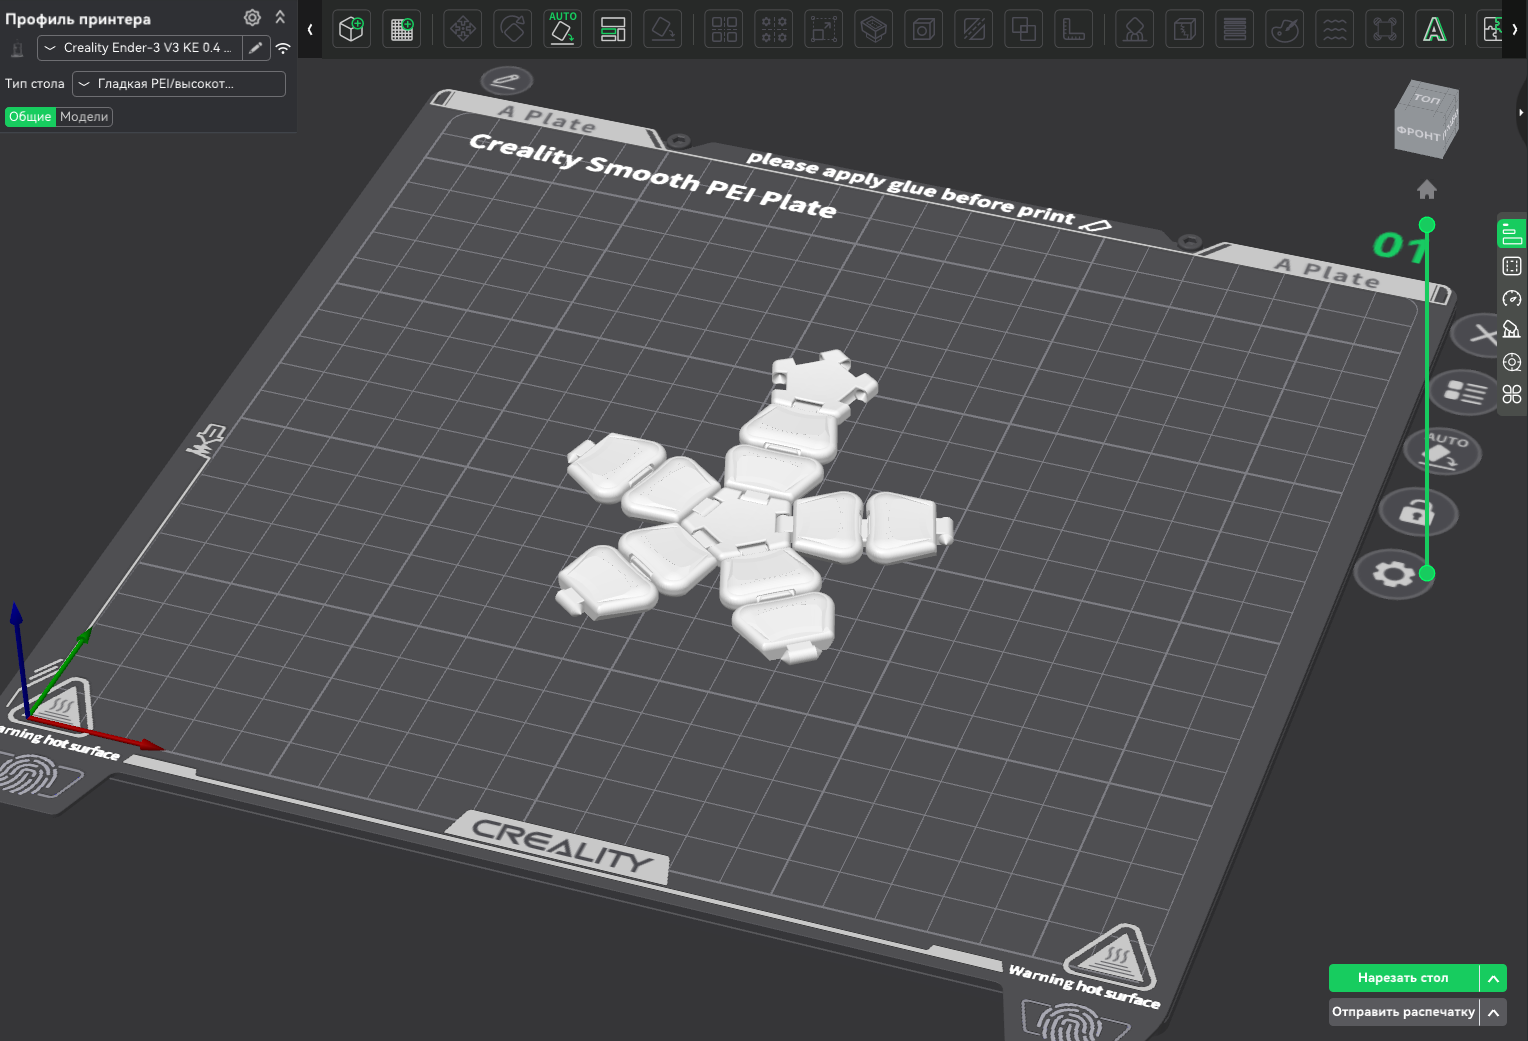Toggle the layers view sidebar icon
Image resolution: width=1528 pixels, height=1041 pixels.
coord(1512,234)
